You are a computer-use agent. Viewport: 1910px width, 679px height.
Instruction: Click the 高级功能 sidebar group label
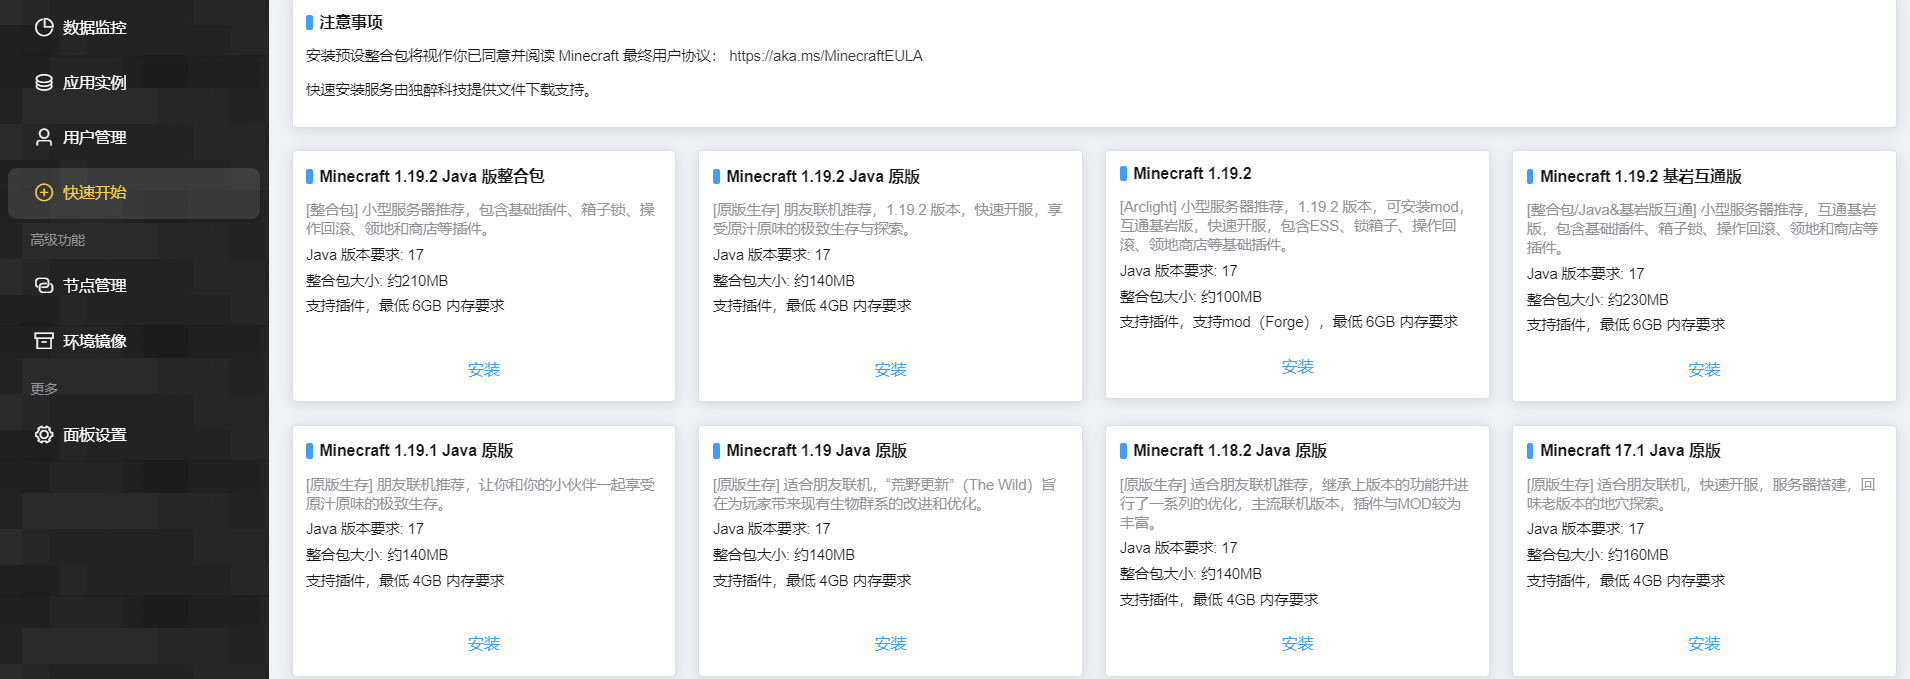click(x=58, y=240)
